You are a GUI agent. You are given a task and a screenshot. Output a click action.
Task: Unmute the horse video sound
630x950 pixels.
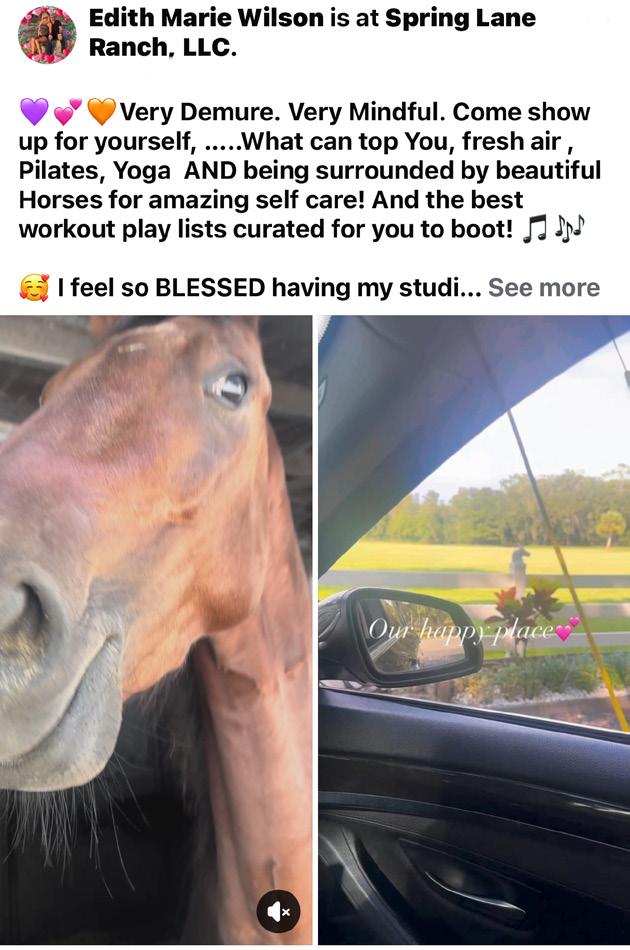click(279, 911)
